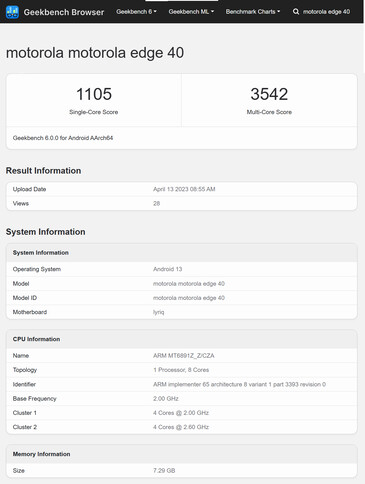Click the Upload Date label
365x484 pixels.
click(x=29, y=189)
